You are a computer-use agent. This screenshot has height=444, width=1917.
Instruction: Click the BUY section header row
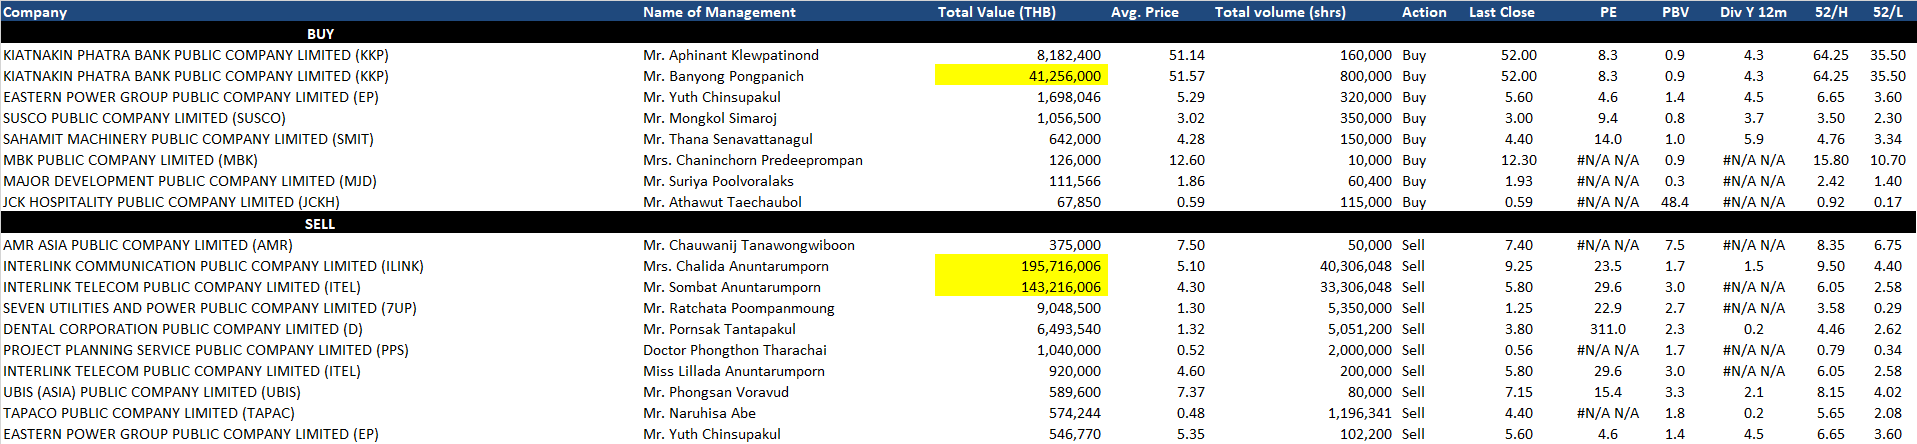tap(320, 34)
